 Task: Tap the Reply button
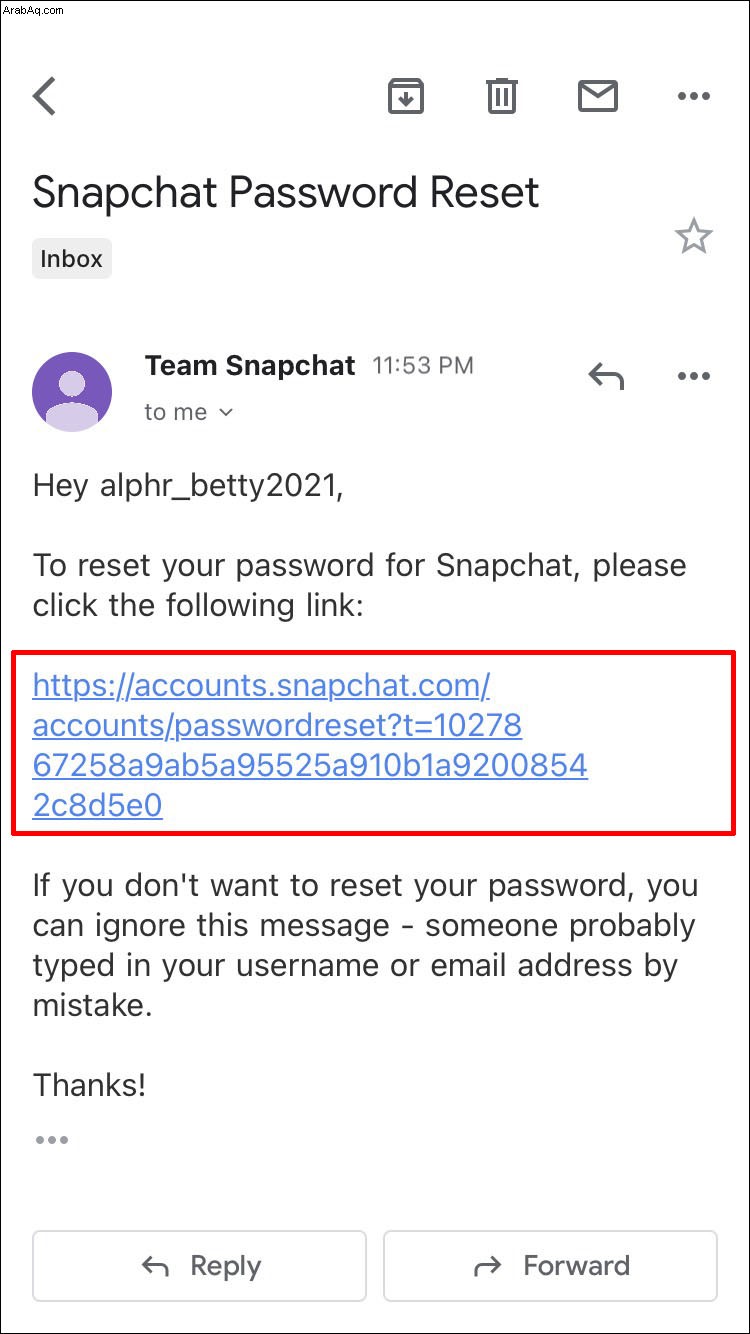[x=199, y=1266]
